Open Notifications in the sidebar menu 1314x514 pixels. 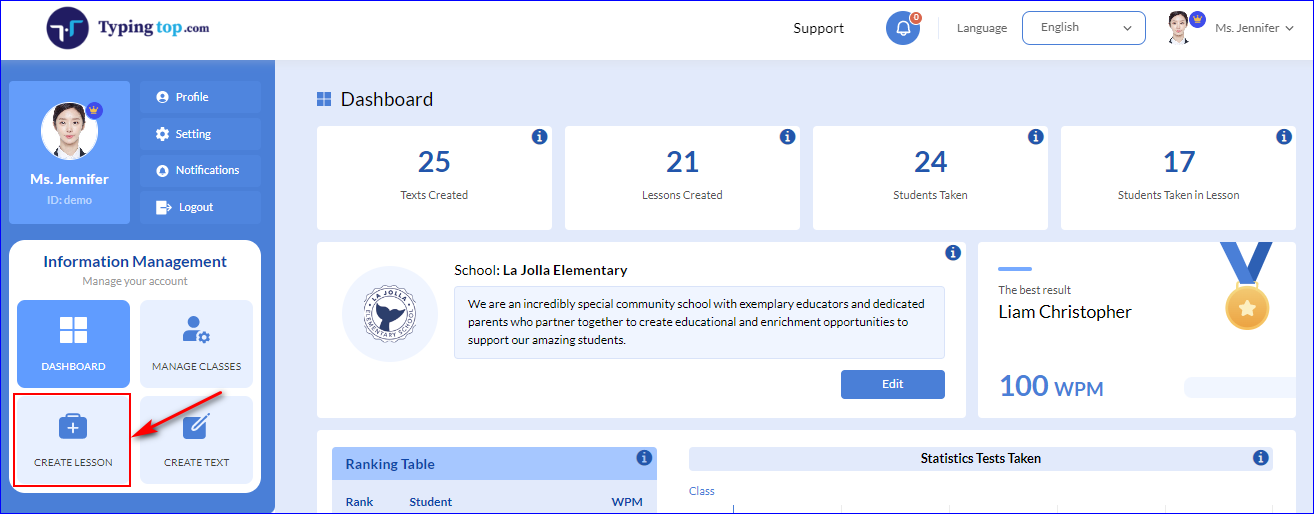[x=200, y=171]
